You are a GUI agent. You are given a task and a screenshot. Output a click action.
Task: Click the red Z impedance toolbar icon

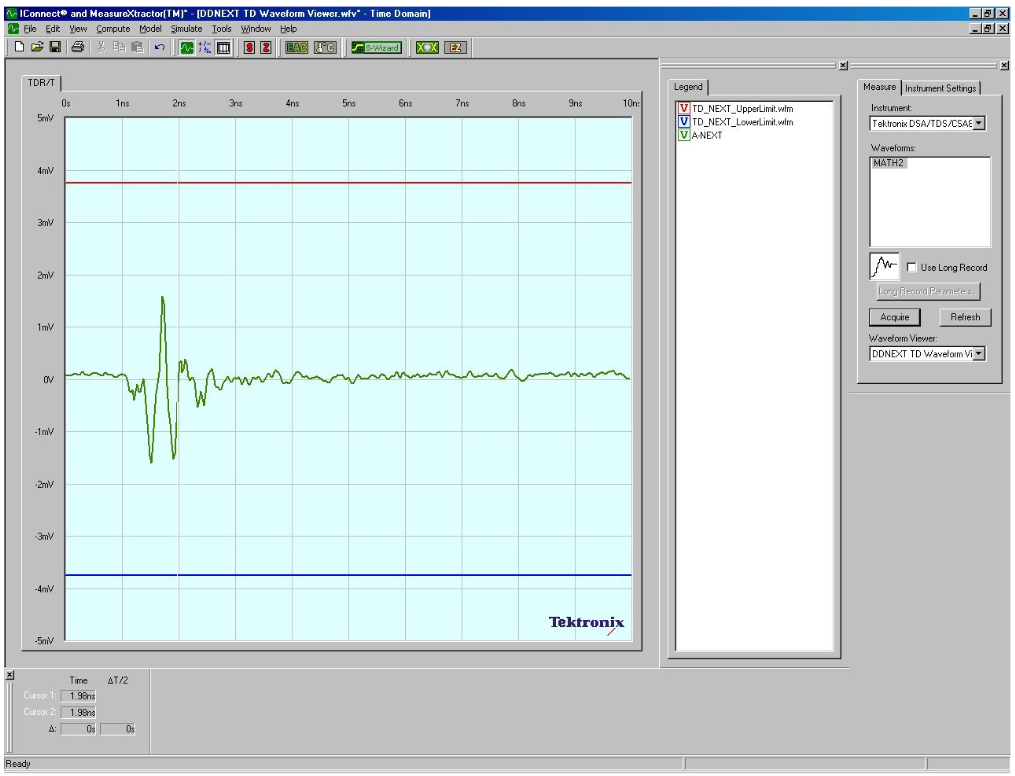[x=265, y=47]
